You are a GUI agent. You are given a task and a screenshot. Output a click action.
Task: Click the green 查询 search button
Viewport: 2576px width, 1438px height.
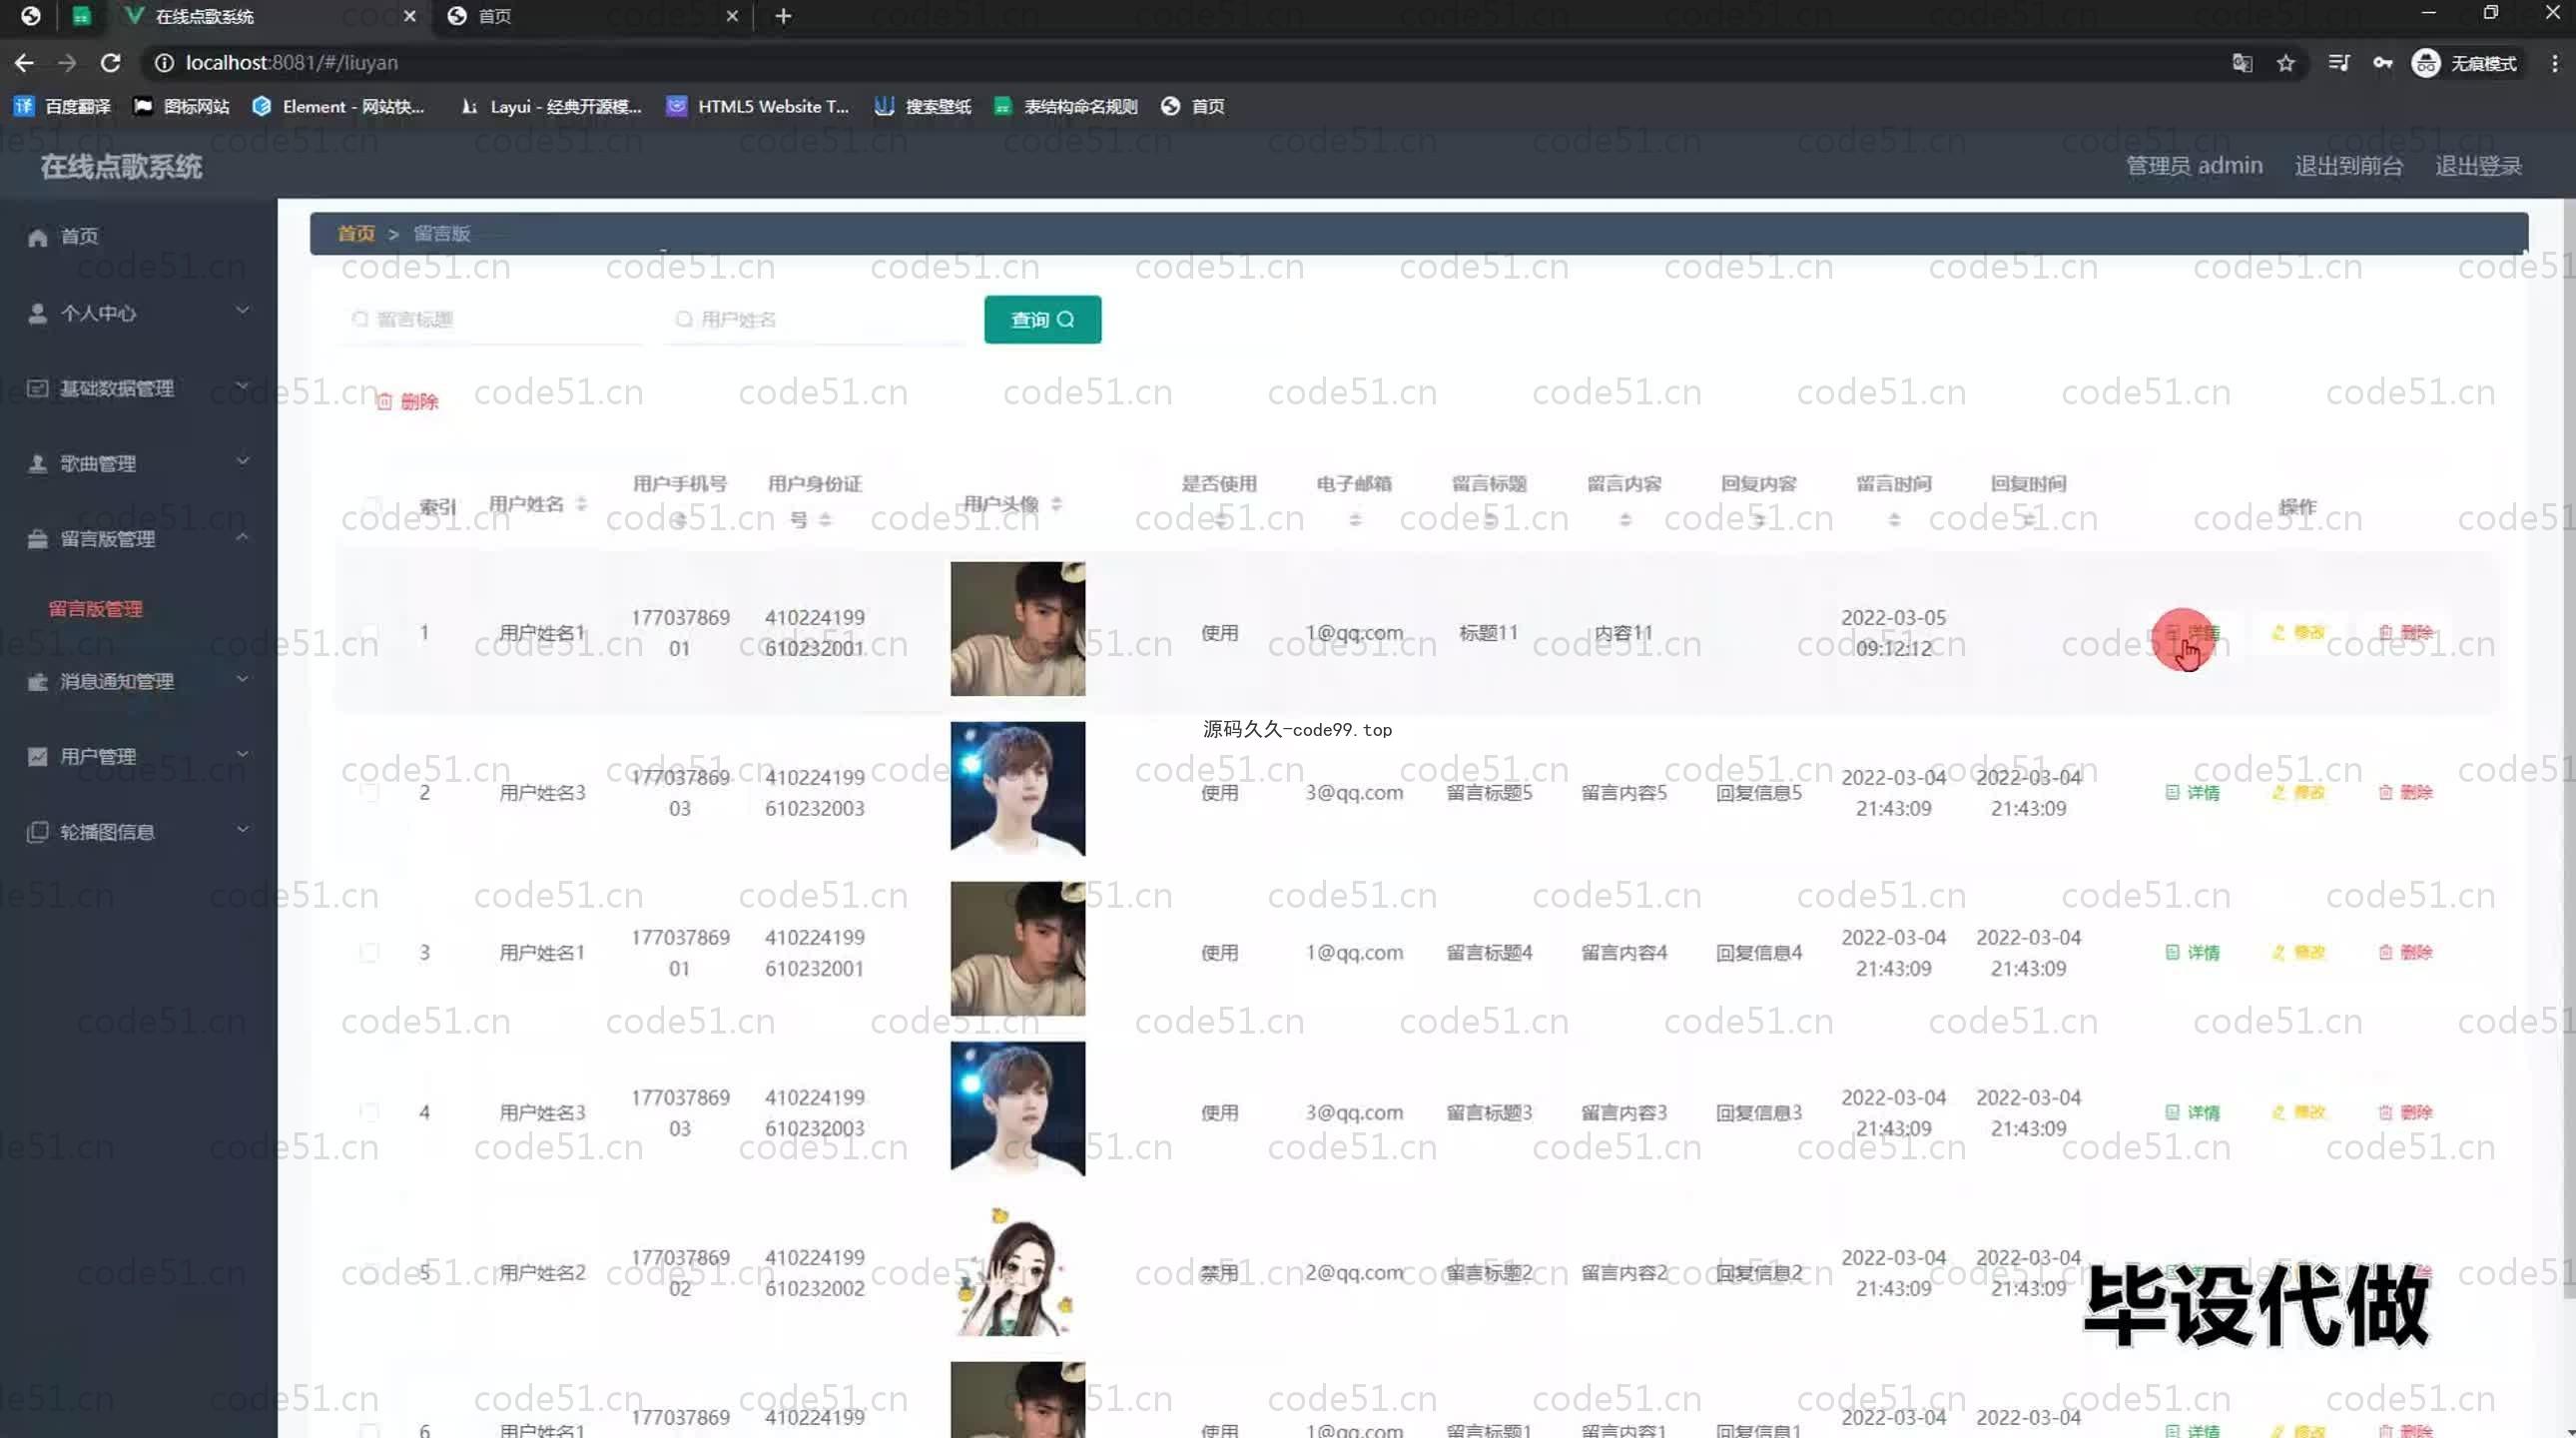[1042, 319]
